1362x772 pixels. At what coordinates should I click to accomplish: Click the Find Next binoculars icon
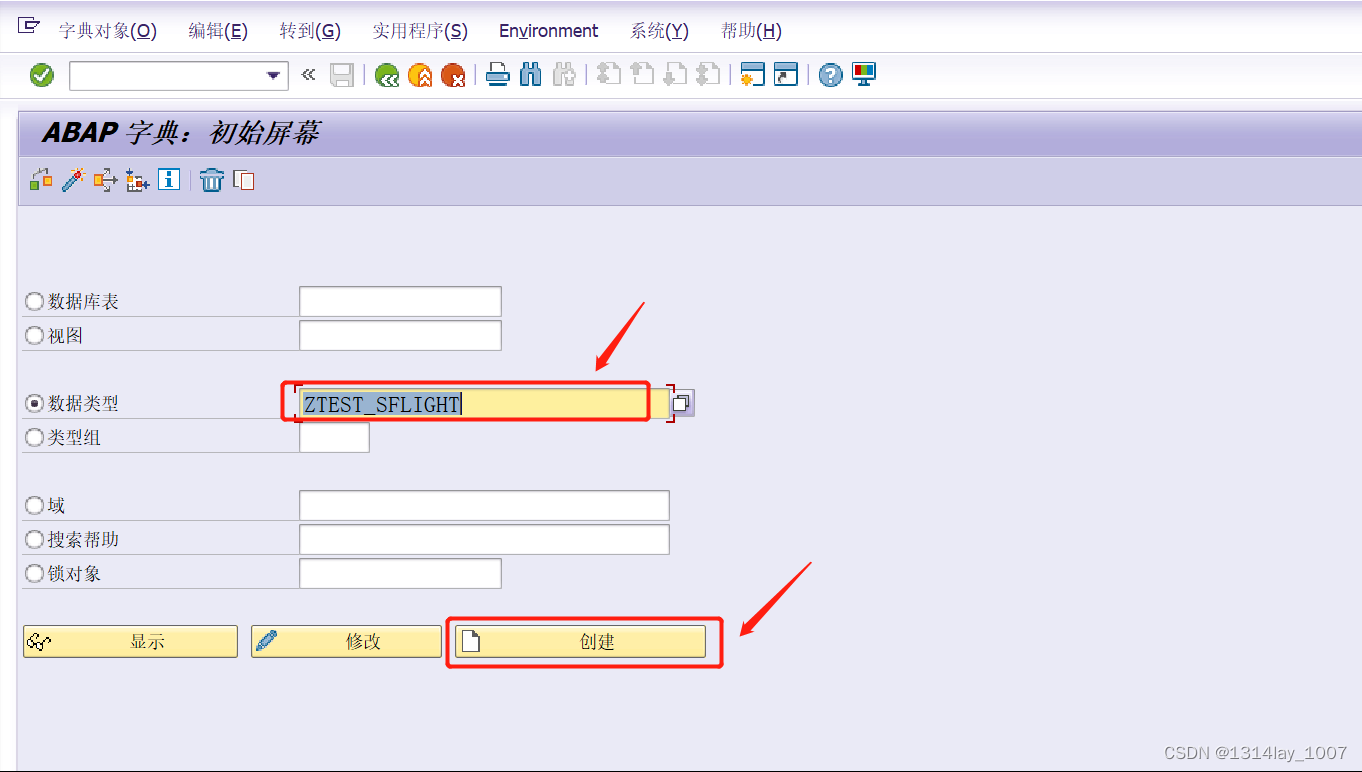(564, 75)
